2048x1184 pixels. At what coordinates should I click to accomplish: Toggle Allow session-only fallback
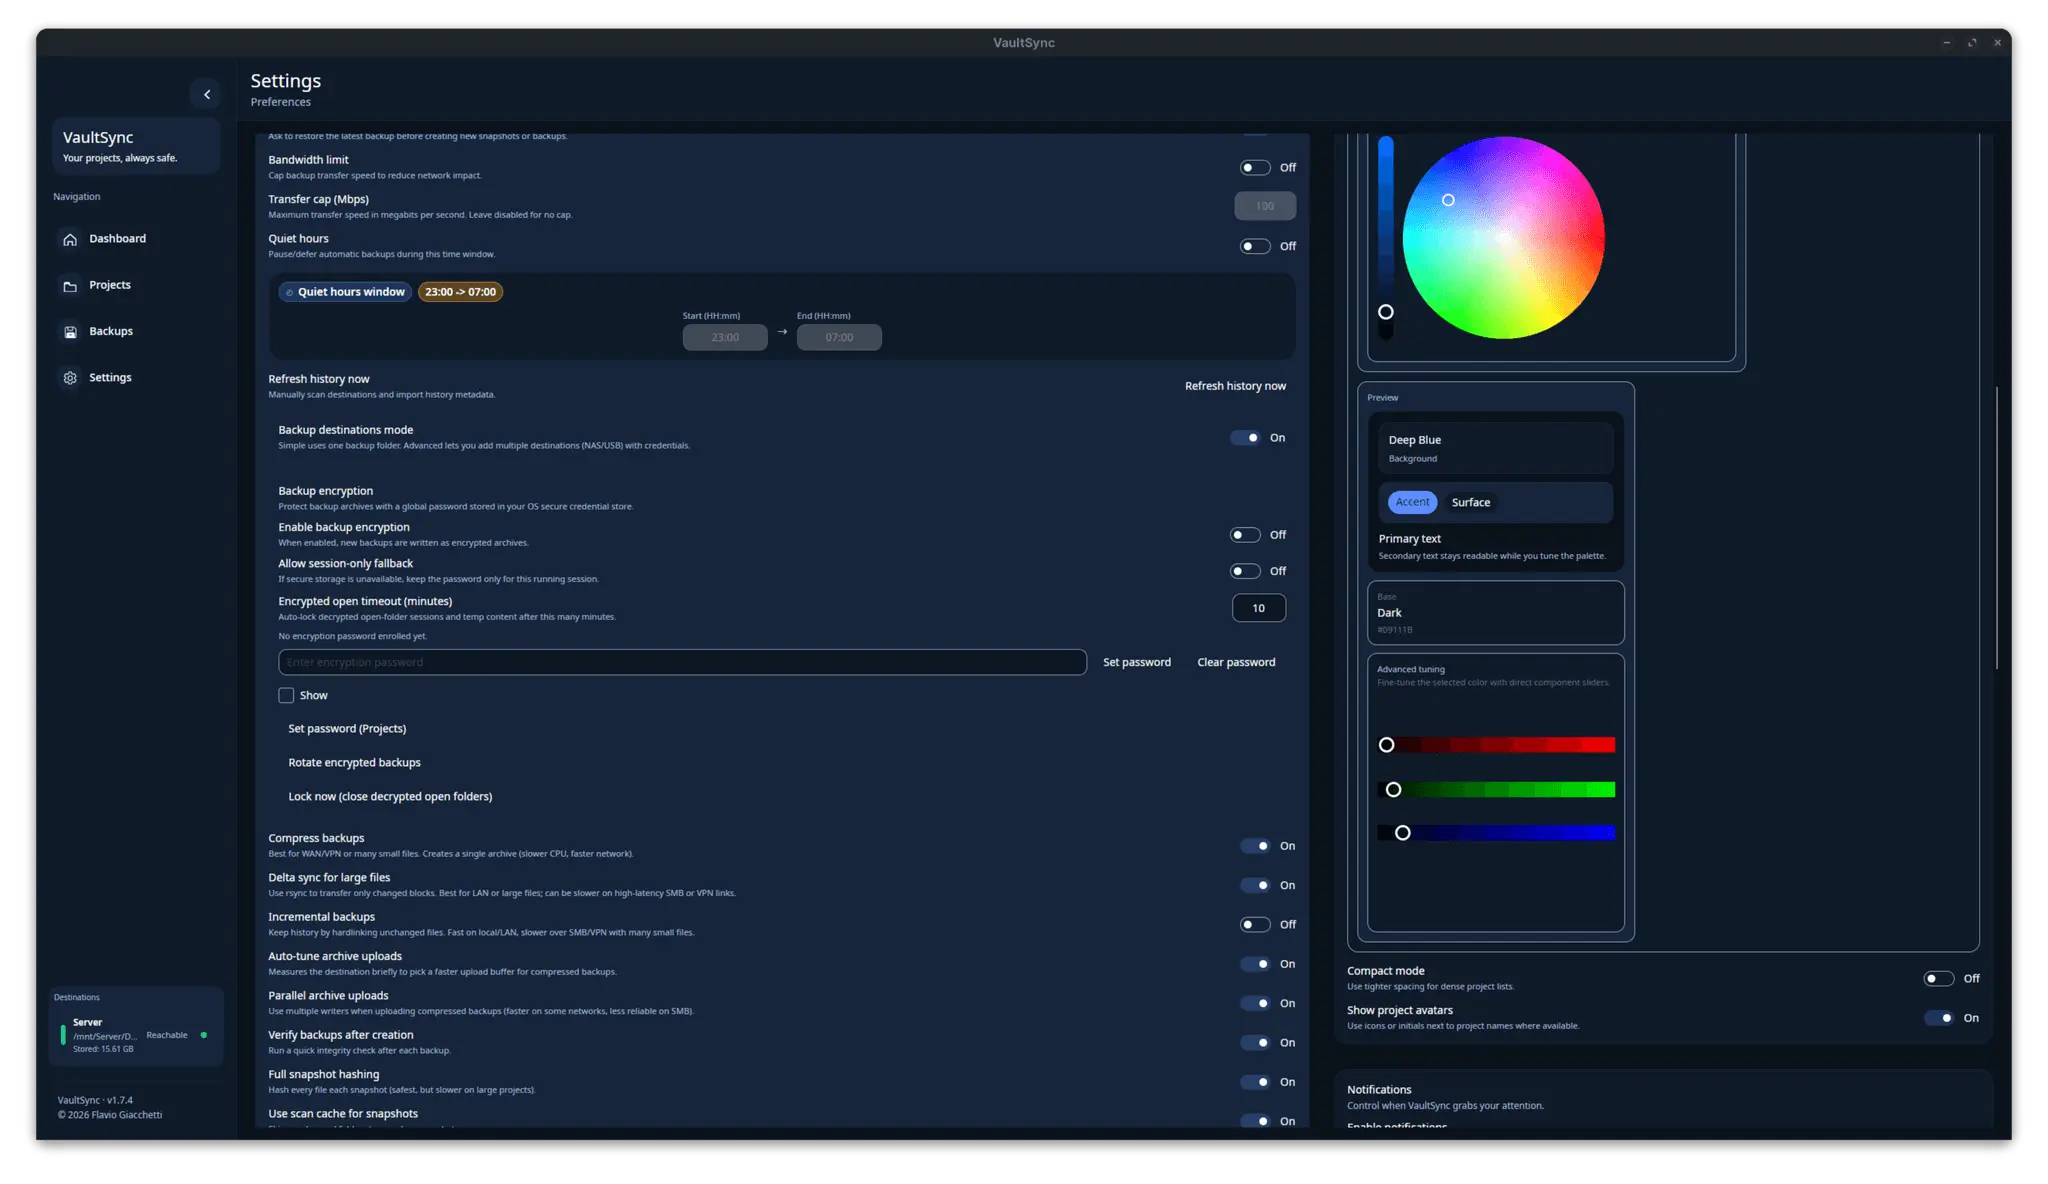[x=1245, y=571]
